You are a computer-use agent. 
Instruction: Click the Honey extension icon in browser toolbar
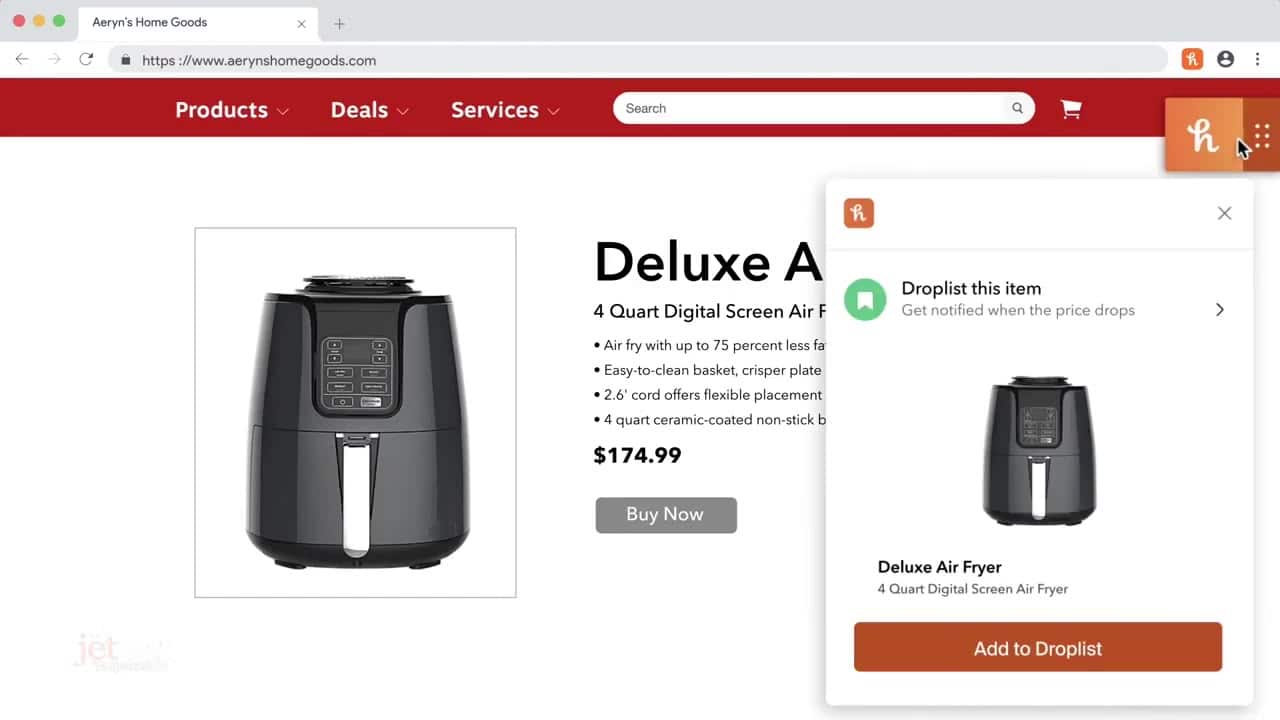point(1192,59)
